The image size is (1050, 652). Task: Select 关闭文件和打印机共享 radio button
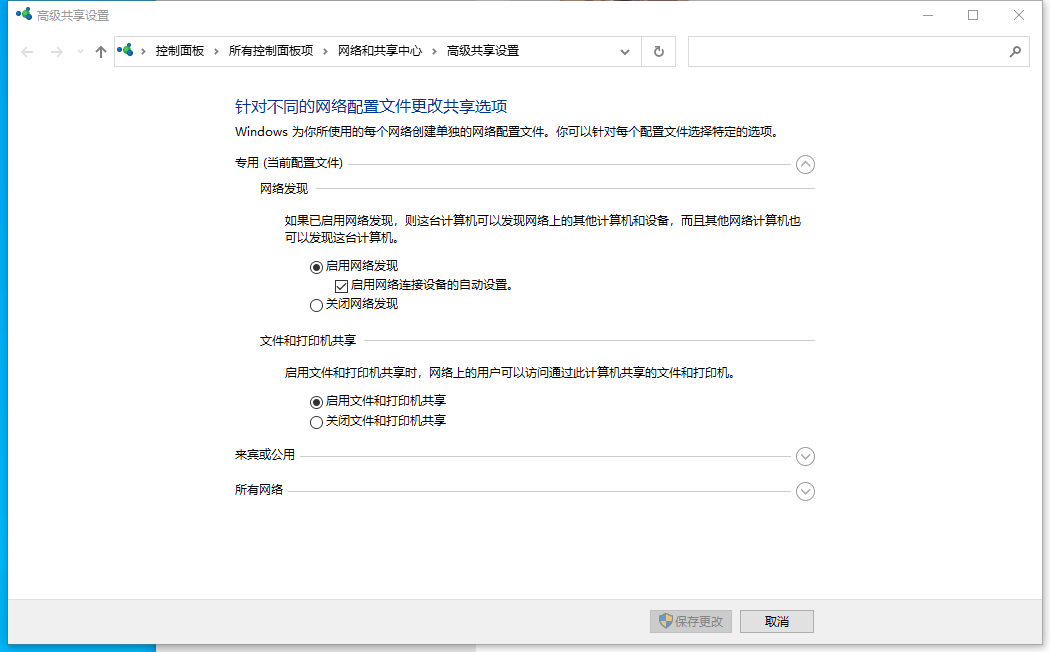click(x=317, y=422)
